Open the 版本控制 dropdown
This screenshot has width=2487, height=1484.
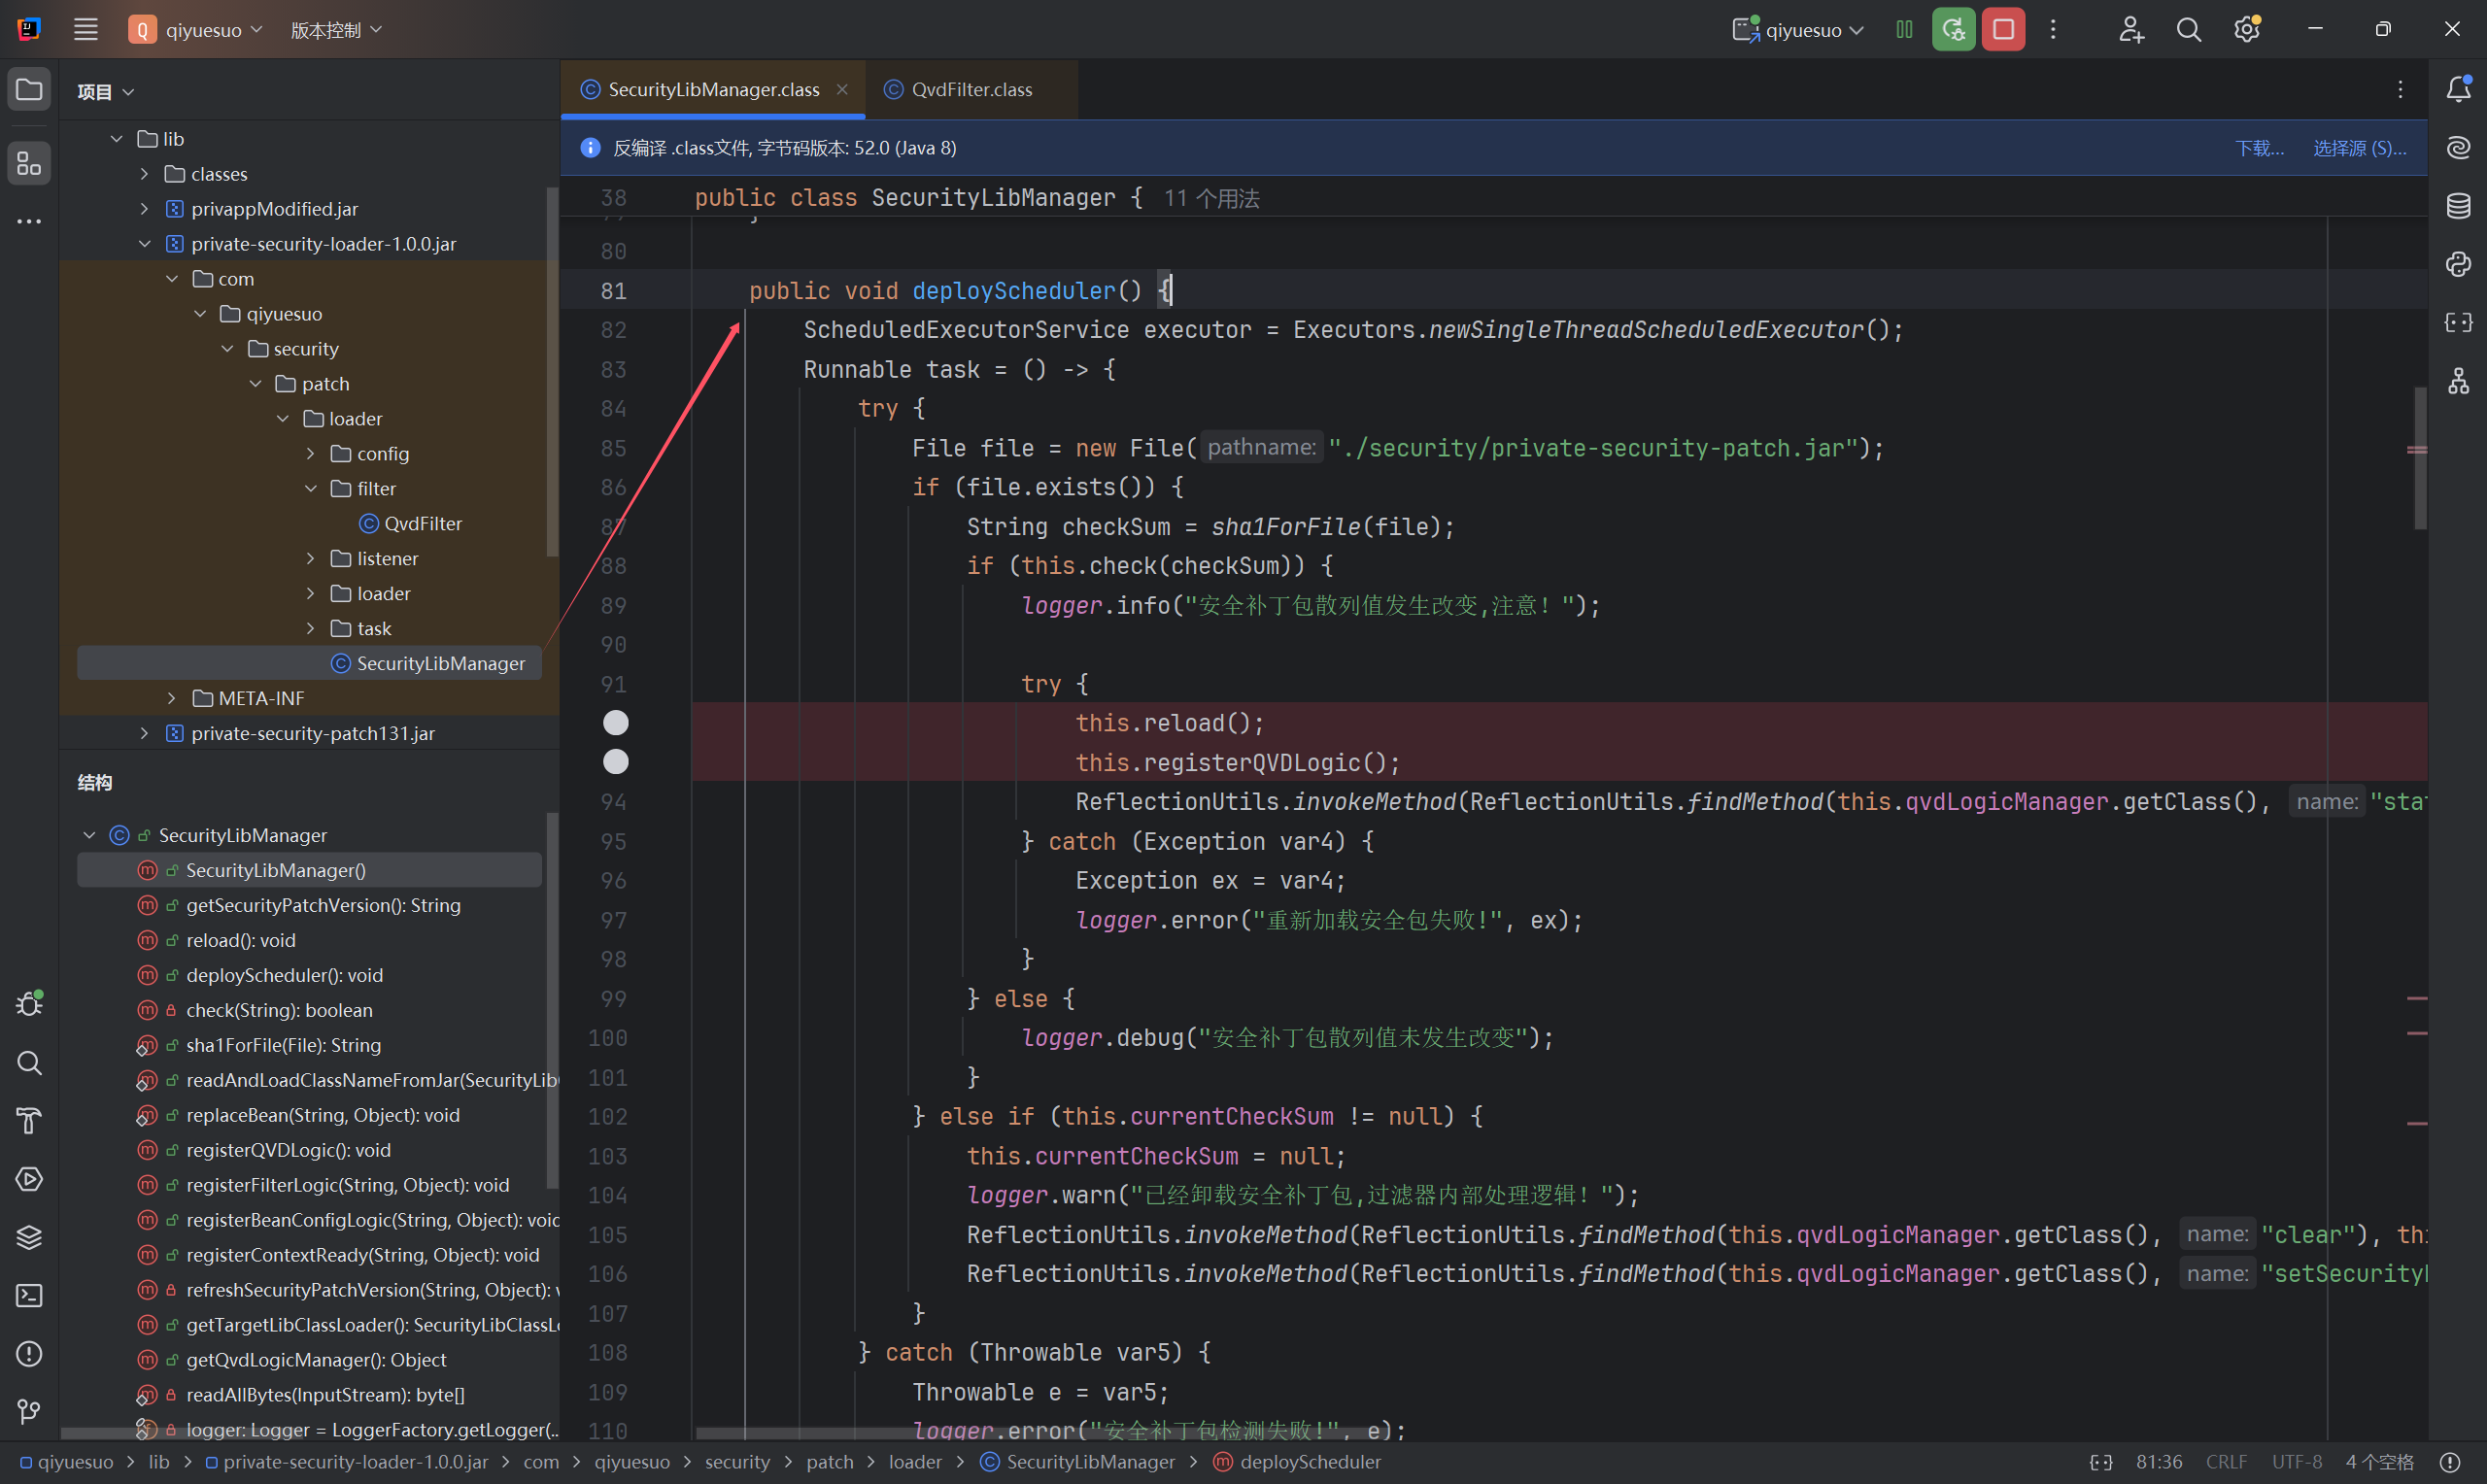(336, 30)
